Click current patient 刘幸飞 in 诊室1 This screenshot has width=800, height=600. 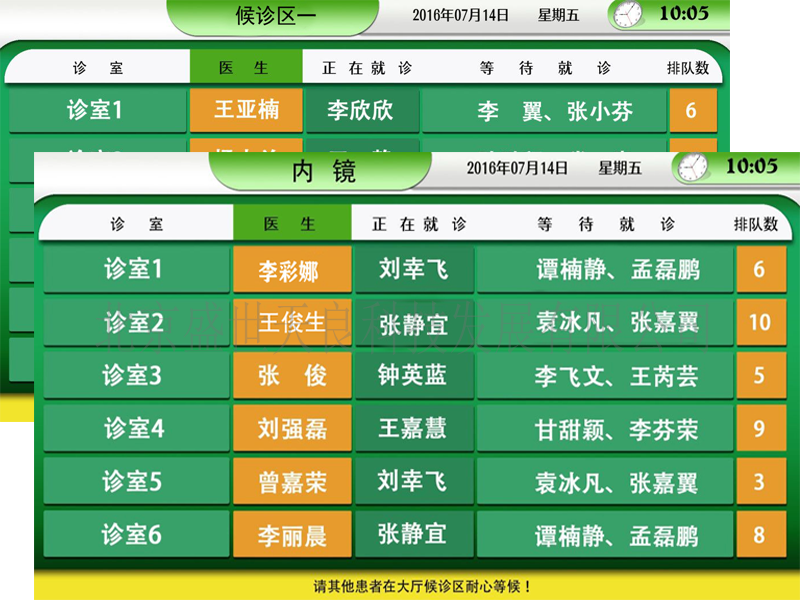(x=415, y=269)
